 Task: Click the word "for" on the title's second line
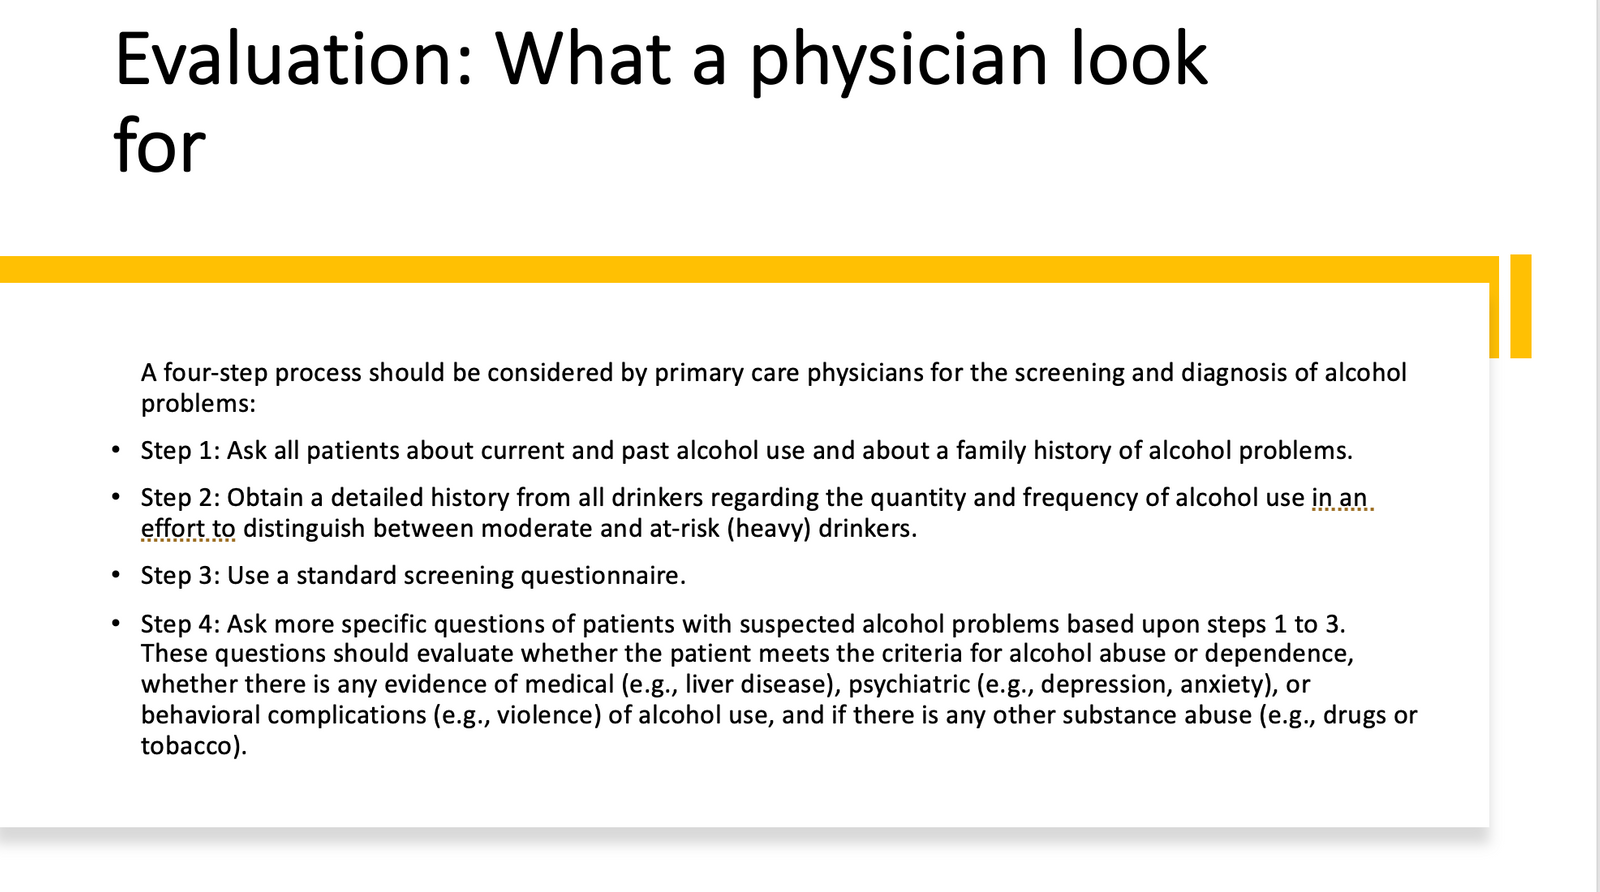click(160, 146)
